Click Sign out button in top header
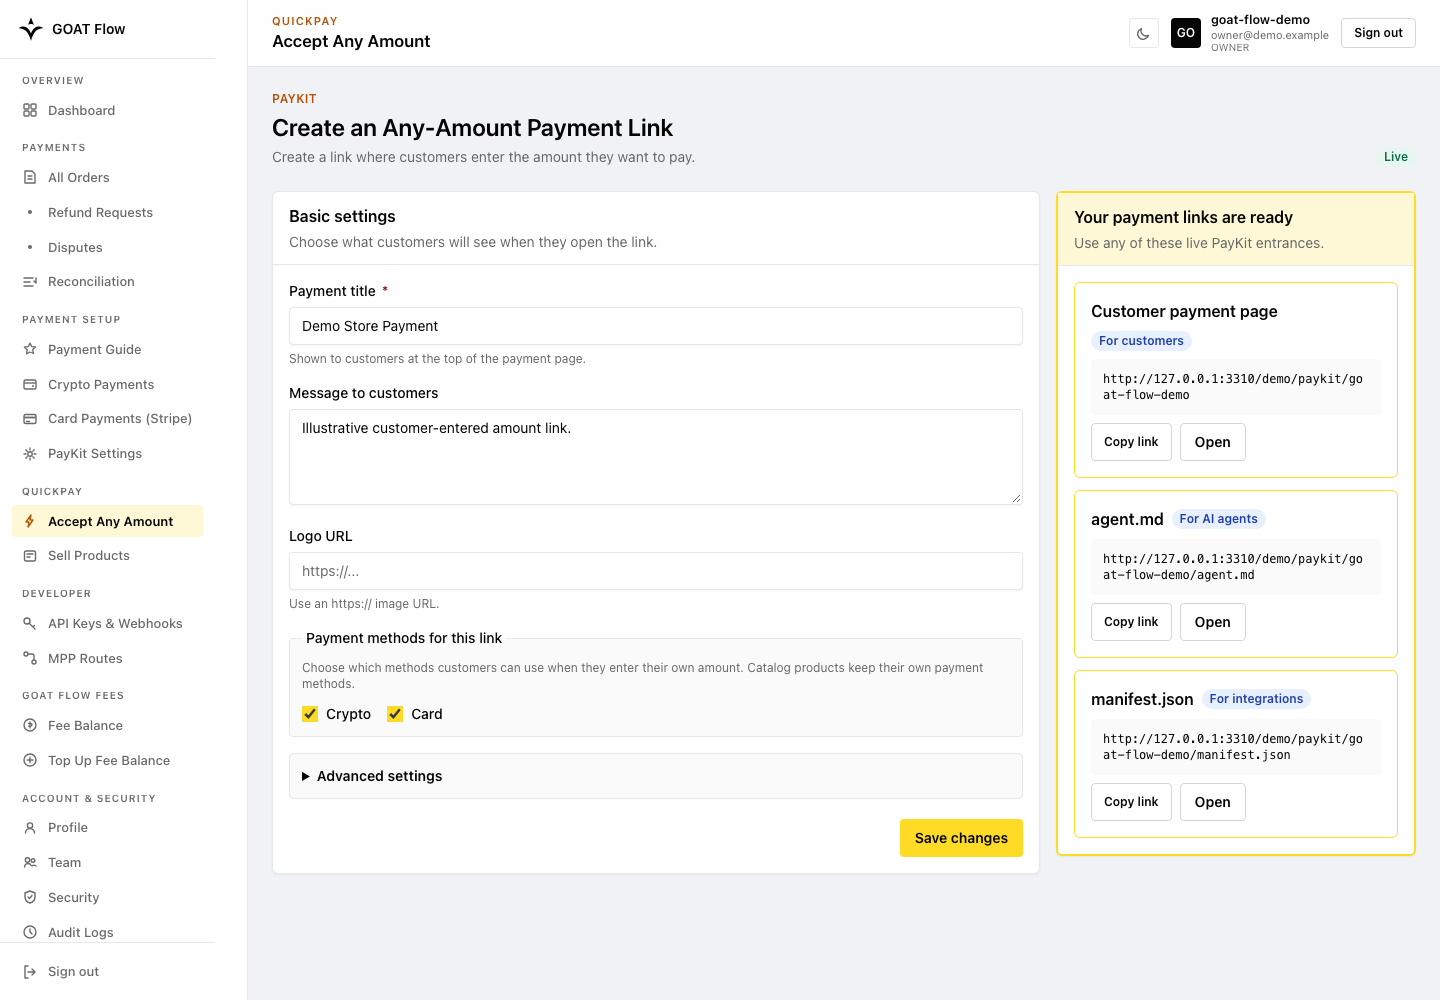 pos(1378,33)
